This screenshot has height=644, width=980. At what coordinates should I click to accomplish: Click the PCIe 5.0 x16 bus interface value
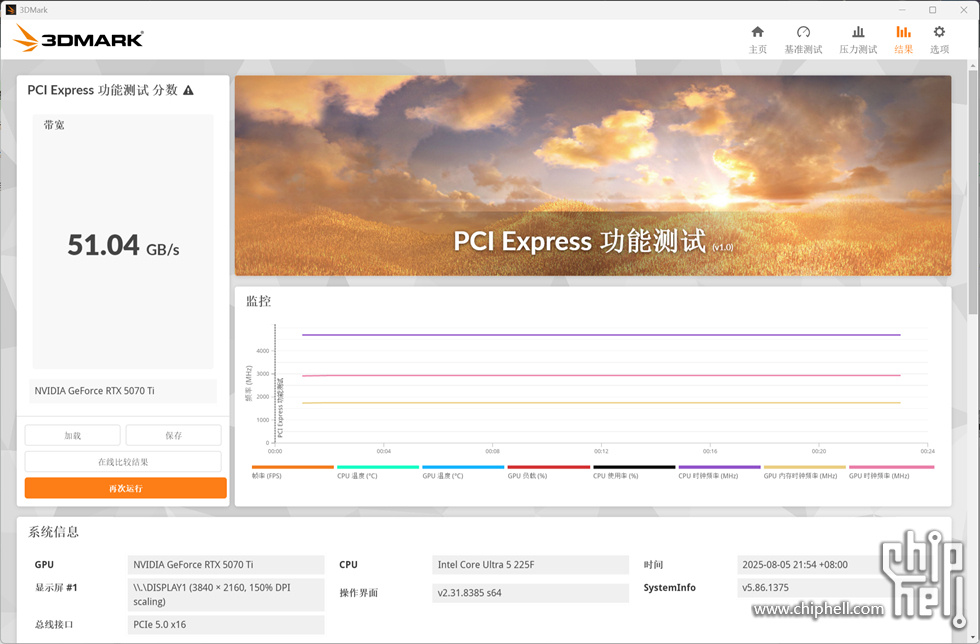[226, 625]
